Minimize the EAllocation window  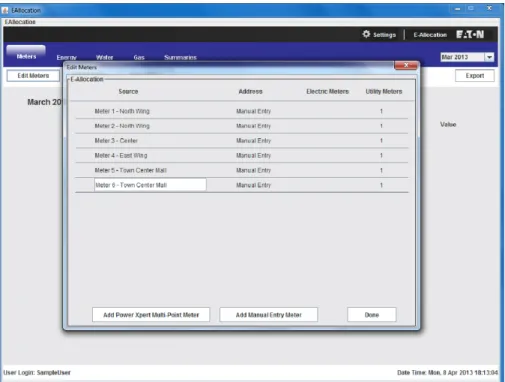(x=458, y=9)
